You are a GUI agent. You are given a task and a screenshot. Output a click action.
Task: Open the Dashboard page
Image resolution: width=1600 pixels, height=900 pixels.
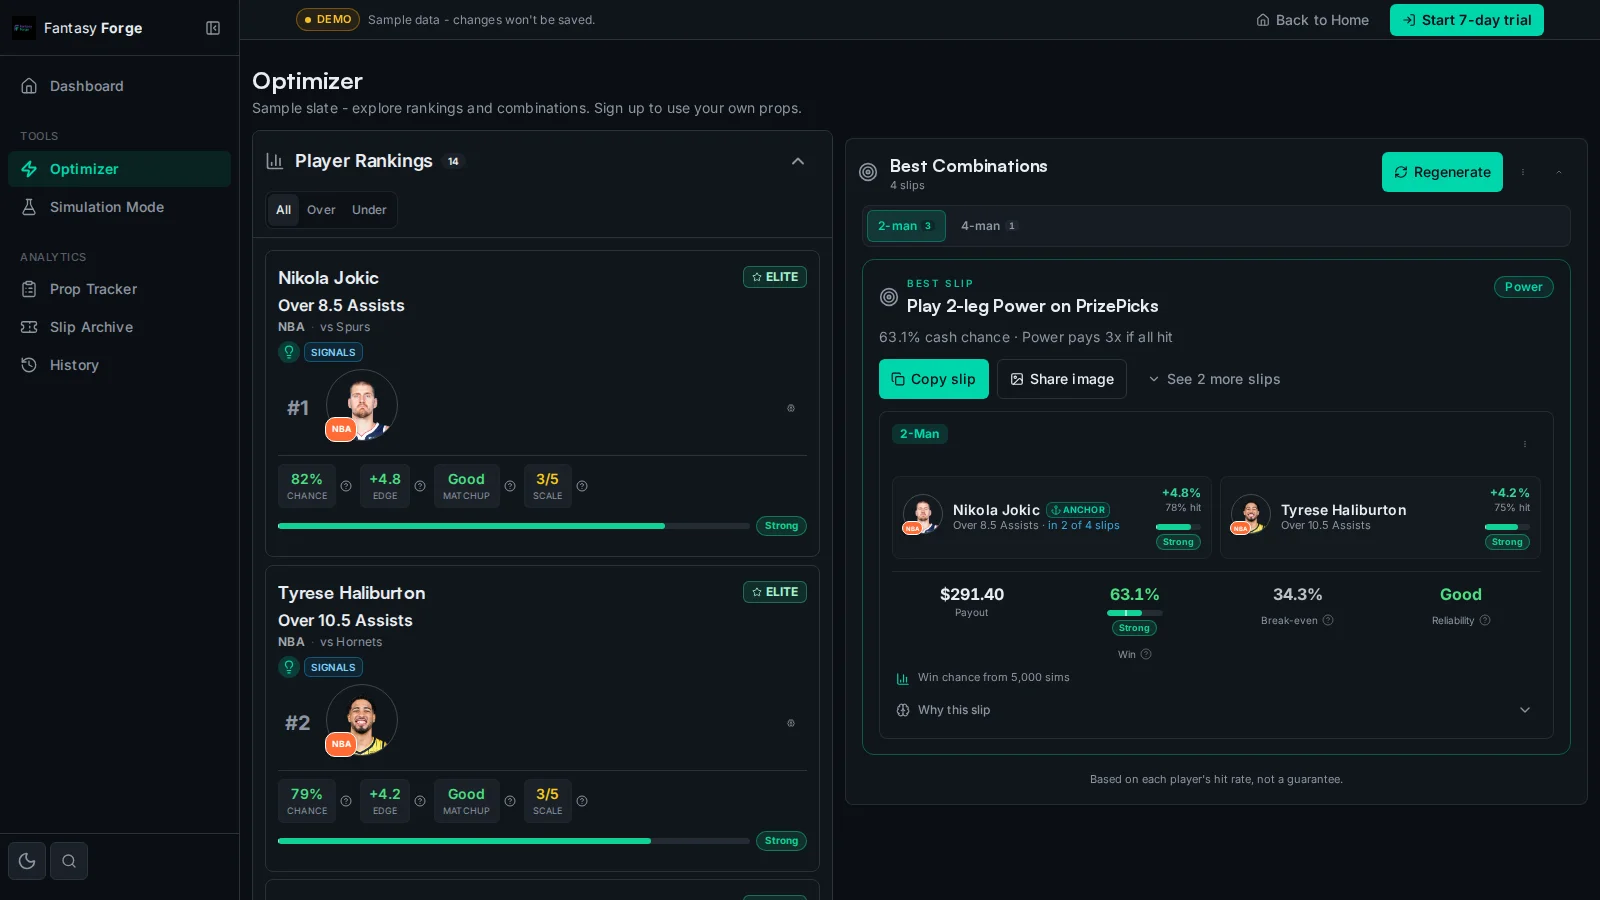[119, 86]
